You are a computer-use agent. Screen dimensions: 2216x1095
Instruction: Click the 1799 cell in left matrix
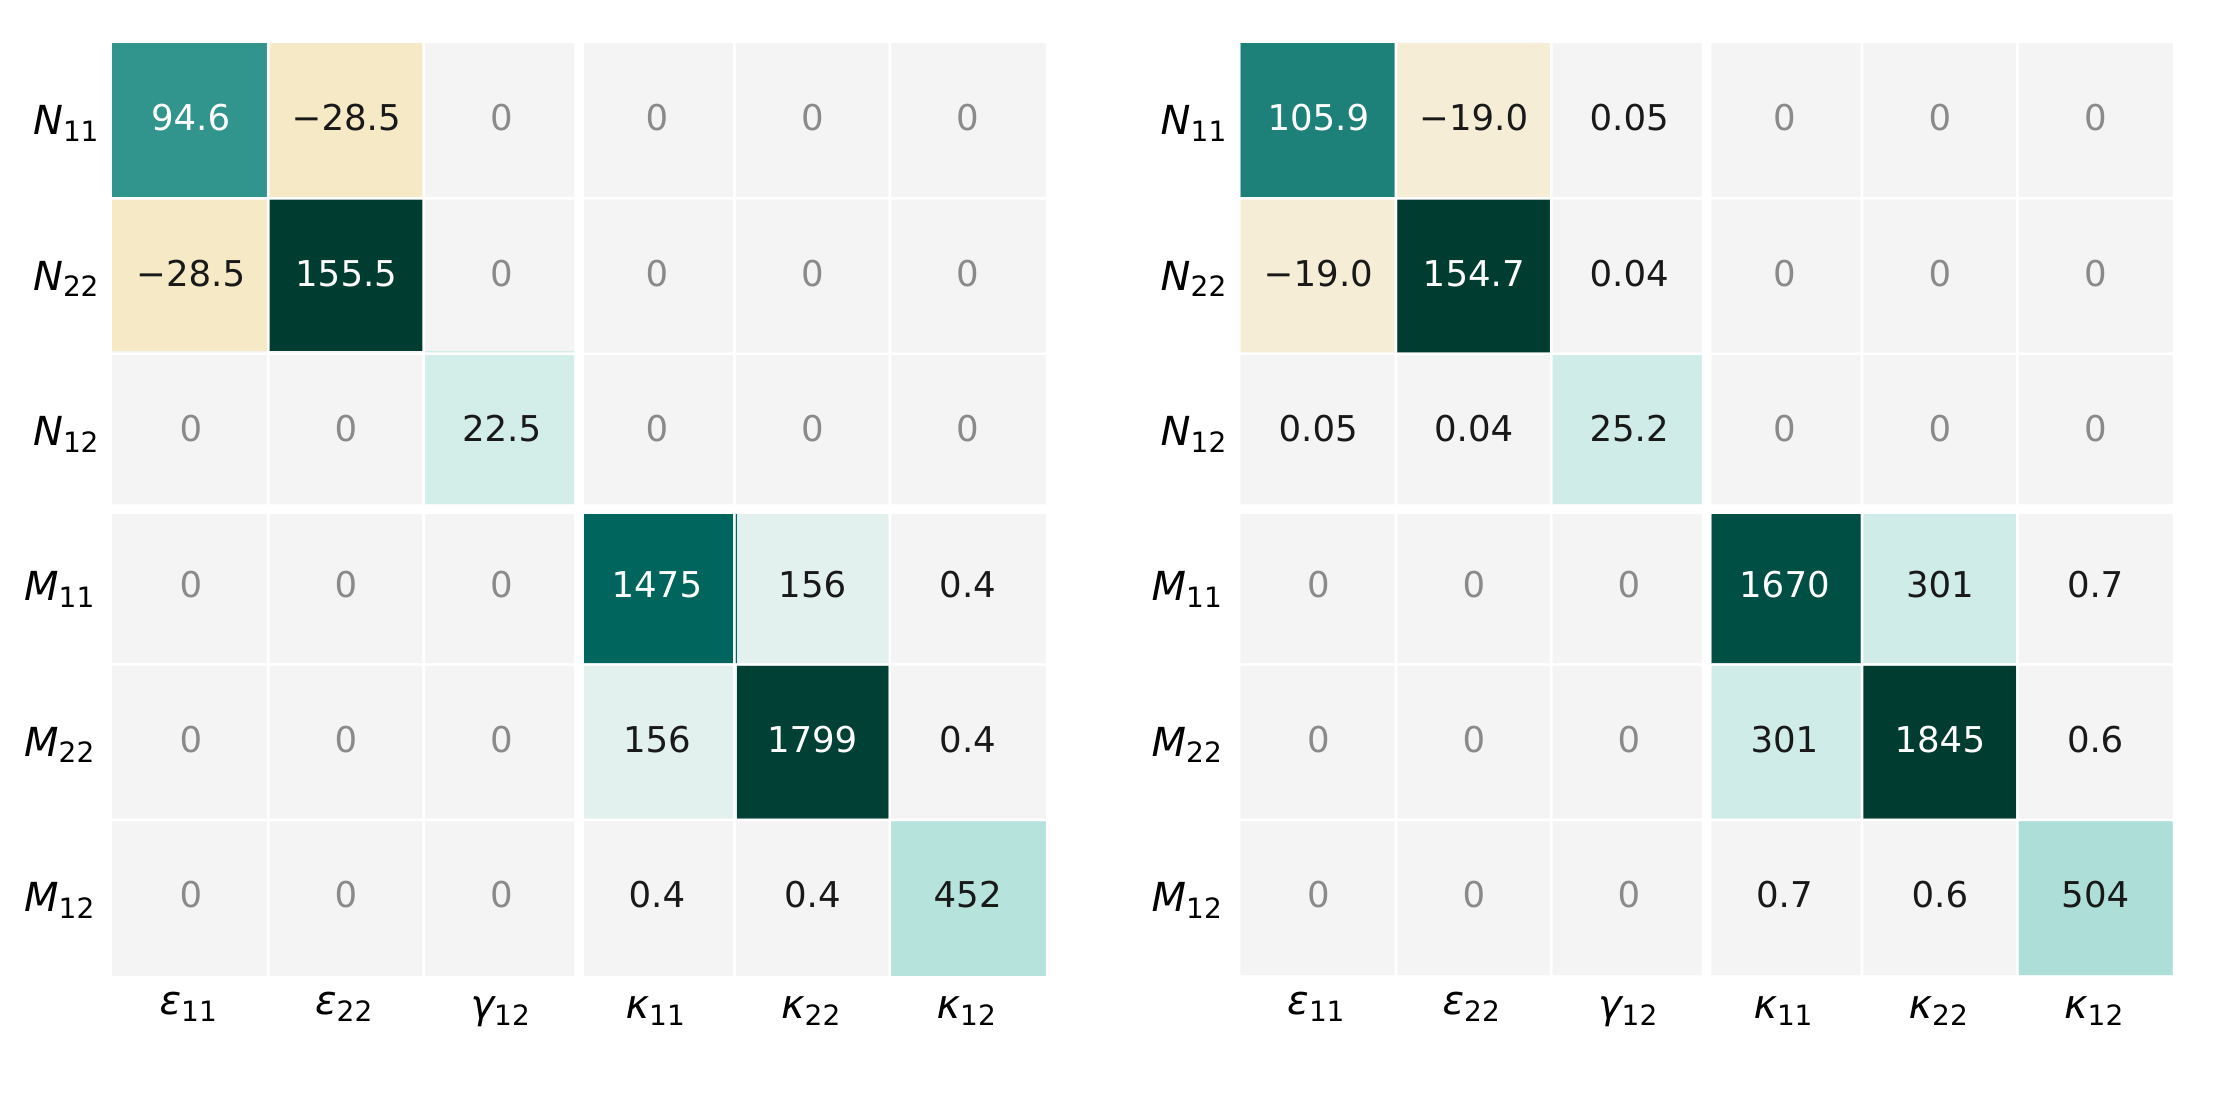812,742
